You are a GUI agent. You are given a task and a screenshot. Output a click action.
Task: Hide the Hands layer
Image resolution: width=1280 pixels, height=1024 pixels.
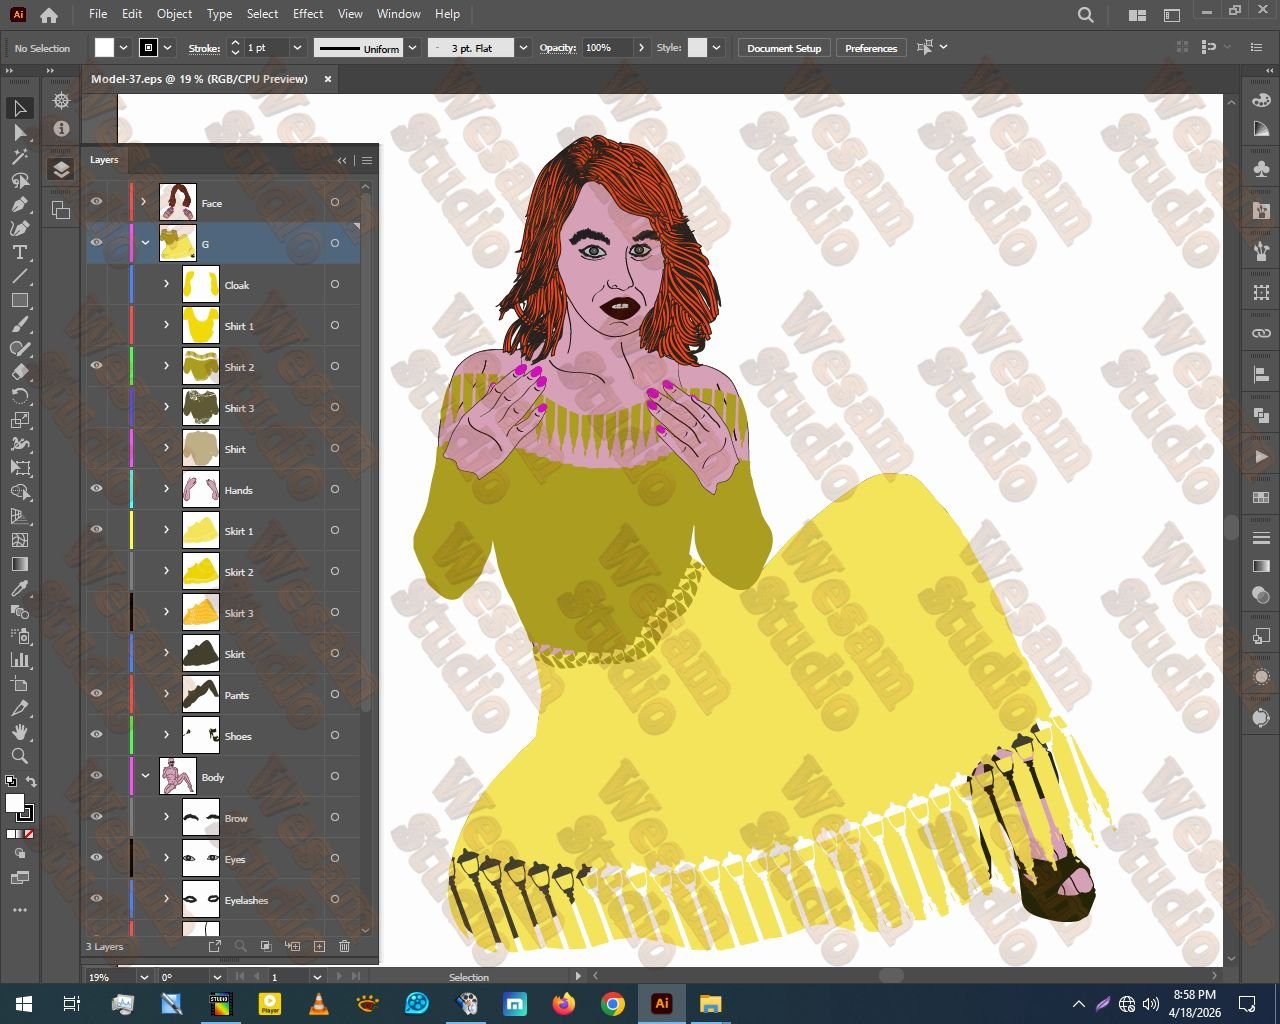97,489
